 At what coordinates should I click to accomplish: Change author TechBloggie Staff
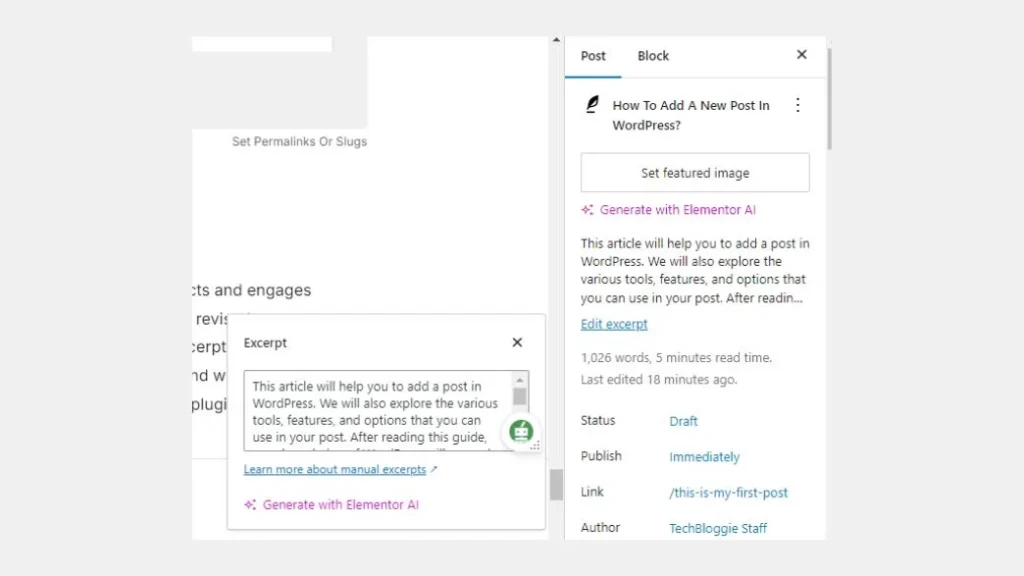click(x=718, y=528)
